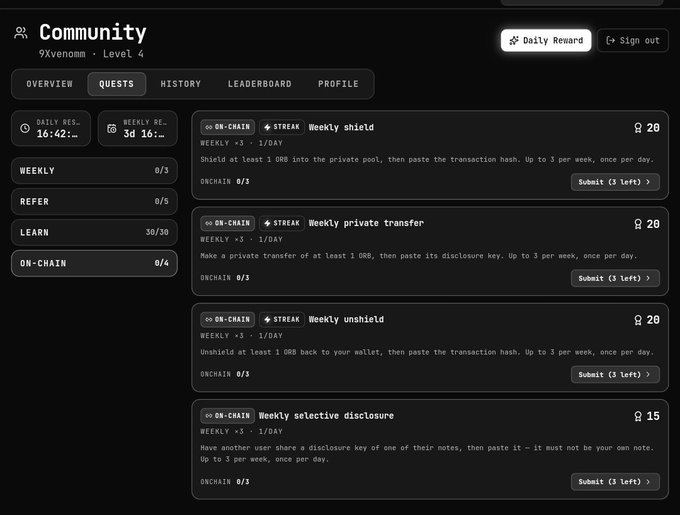
Task: Click the Community people icon
Action: (x=21, y=33)
